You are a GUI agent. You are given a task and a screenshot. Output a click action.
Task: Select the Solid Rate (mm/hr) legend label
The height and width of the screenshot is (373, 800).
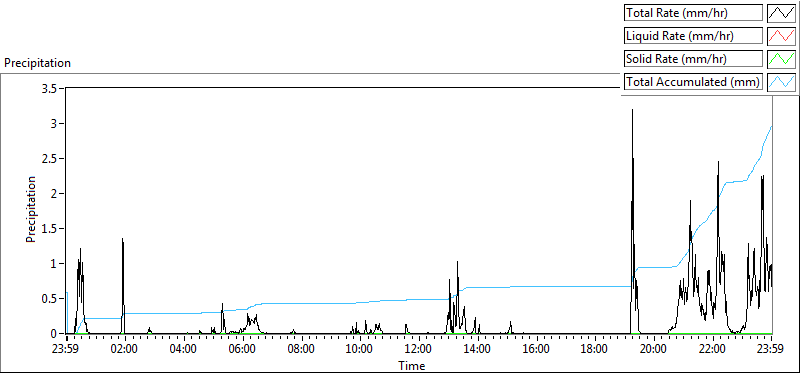693,59
